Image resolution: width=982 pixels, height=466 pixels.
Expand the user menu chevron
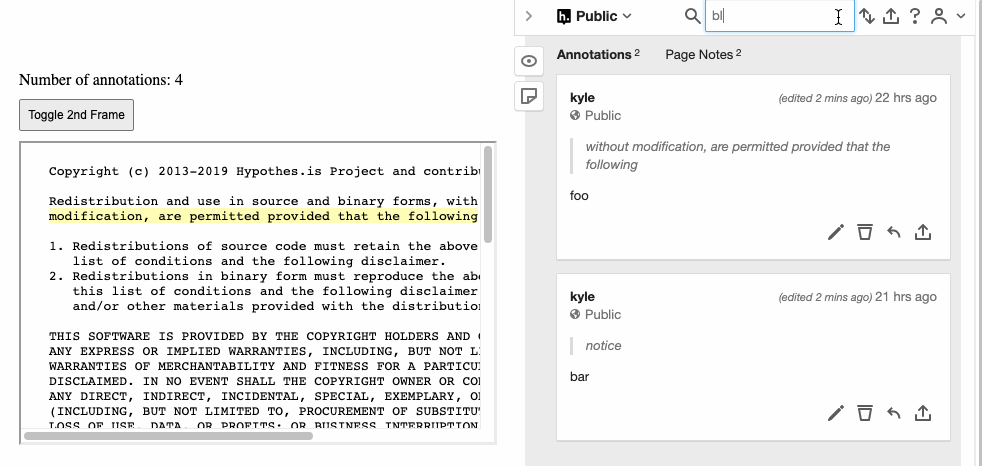click(x=961, y=16)
